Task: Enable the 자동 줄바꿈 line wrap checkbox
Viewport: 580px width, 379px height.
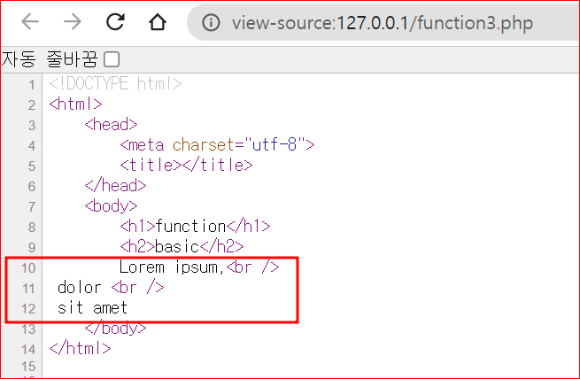Action: 111,60
